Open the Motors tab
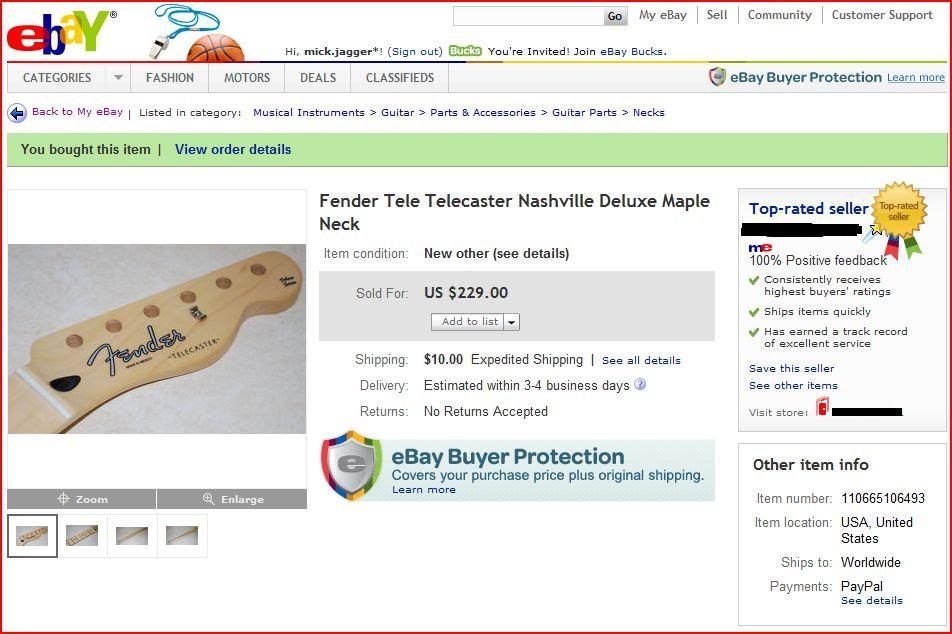The height and width of the screenshot is (634, 952). click(x=247, y=78)
